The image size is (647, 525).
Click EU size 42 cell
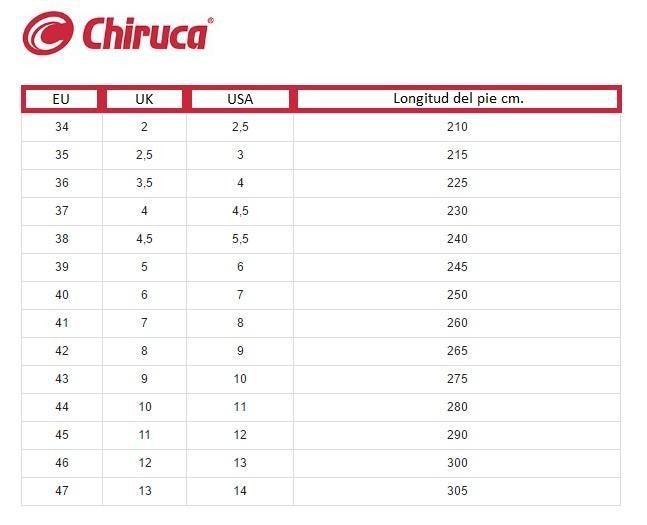coord(62,351)
